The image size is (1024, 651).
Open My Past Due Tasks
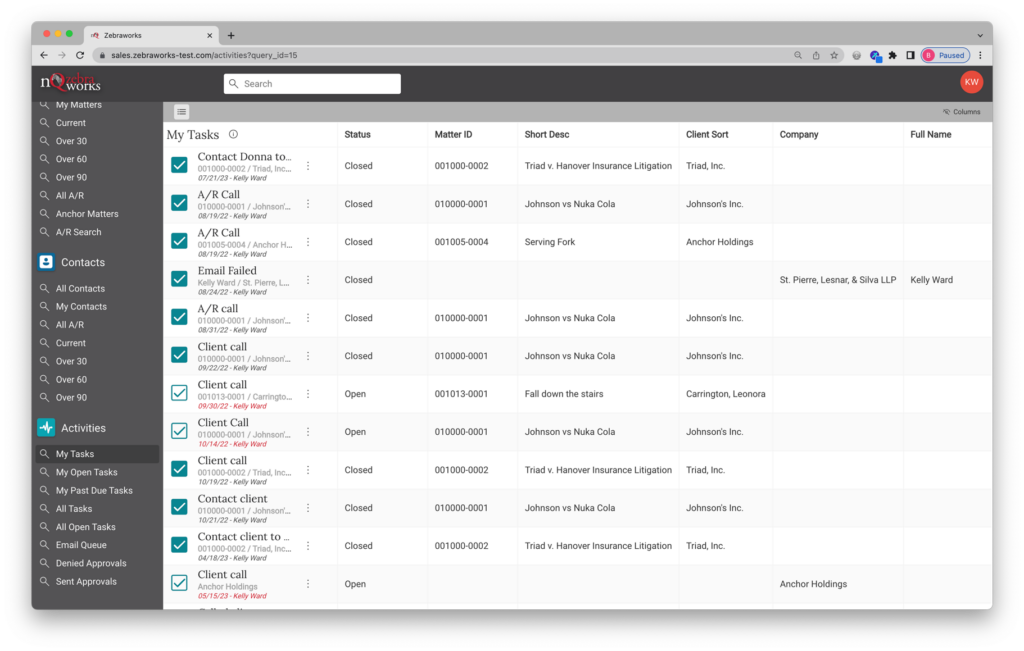pos(95,490)
